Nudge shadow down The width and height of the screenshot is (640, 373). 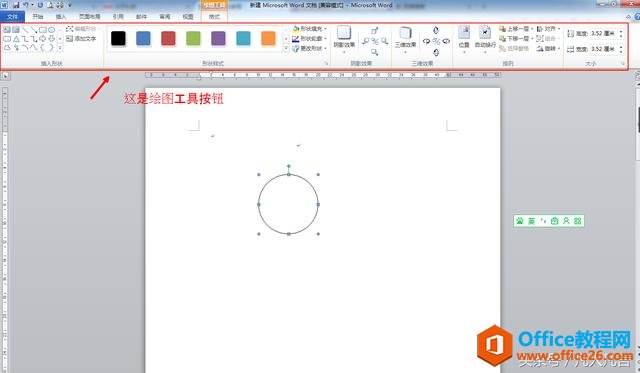click(x=374, y=52)
